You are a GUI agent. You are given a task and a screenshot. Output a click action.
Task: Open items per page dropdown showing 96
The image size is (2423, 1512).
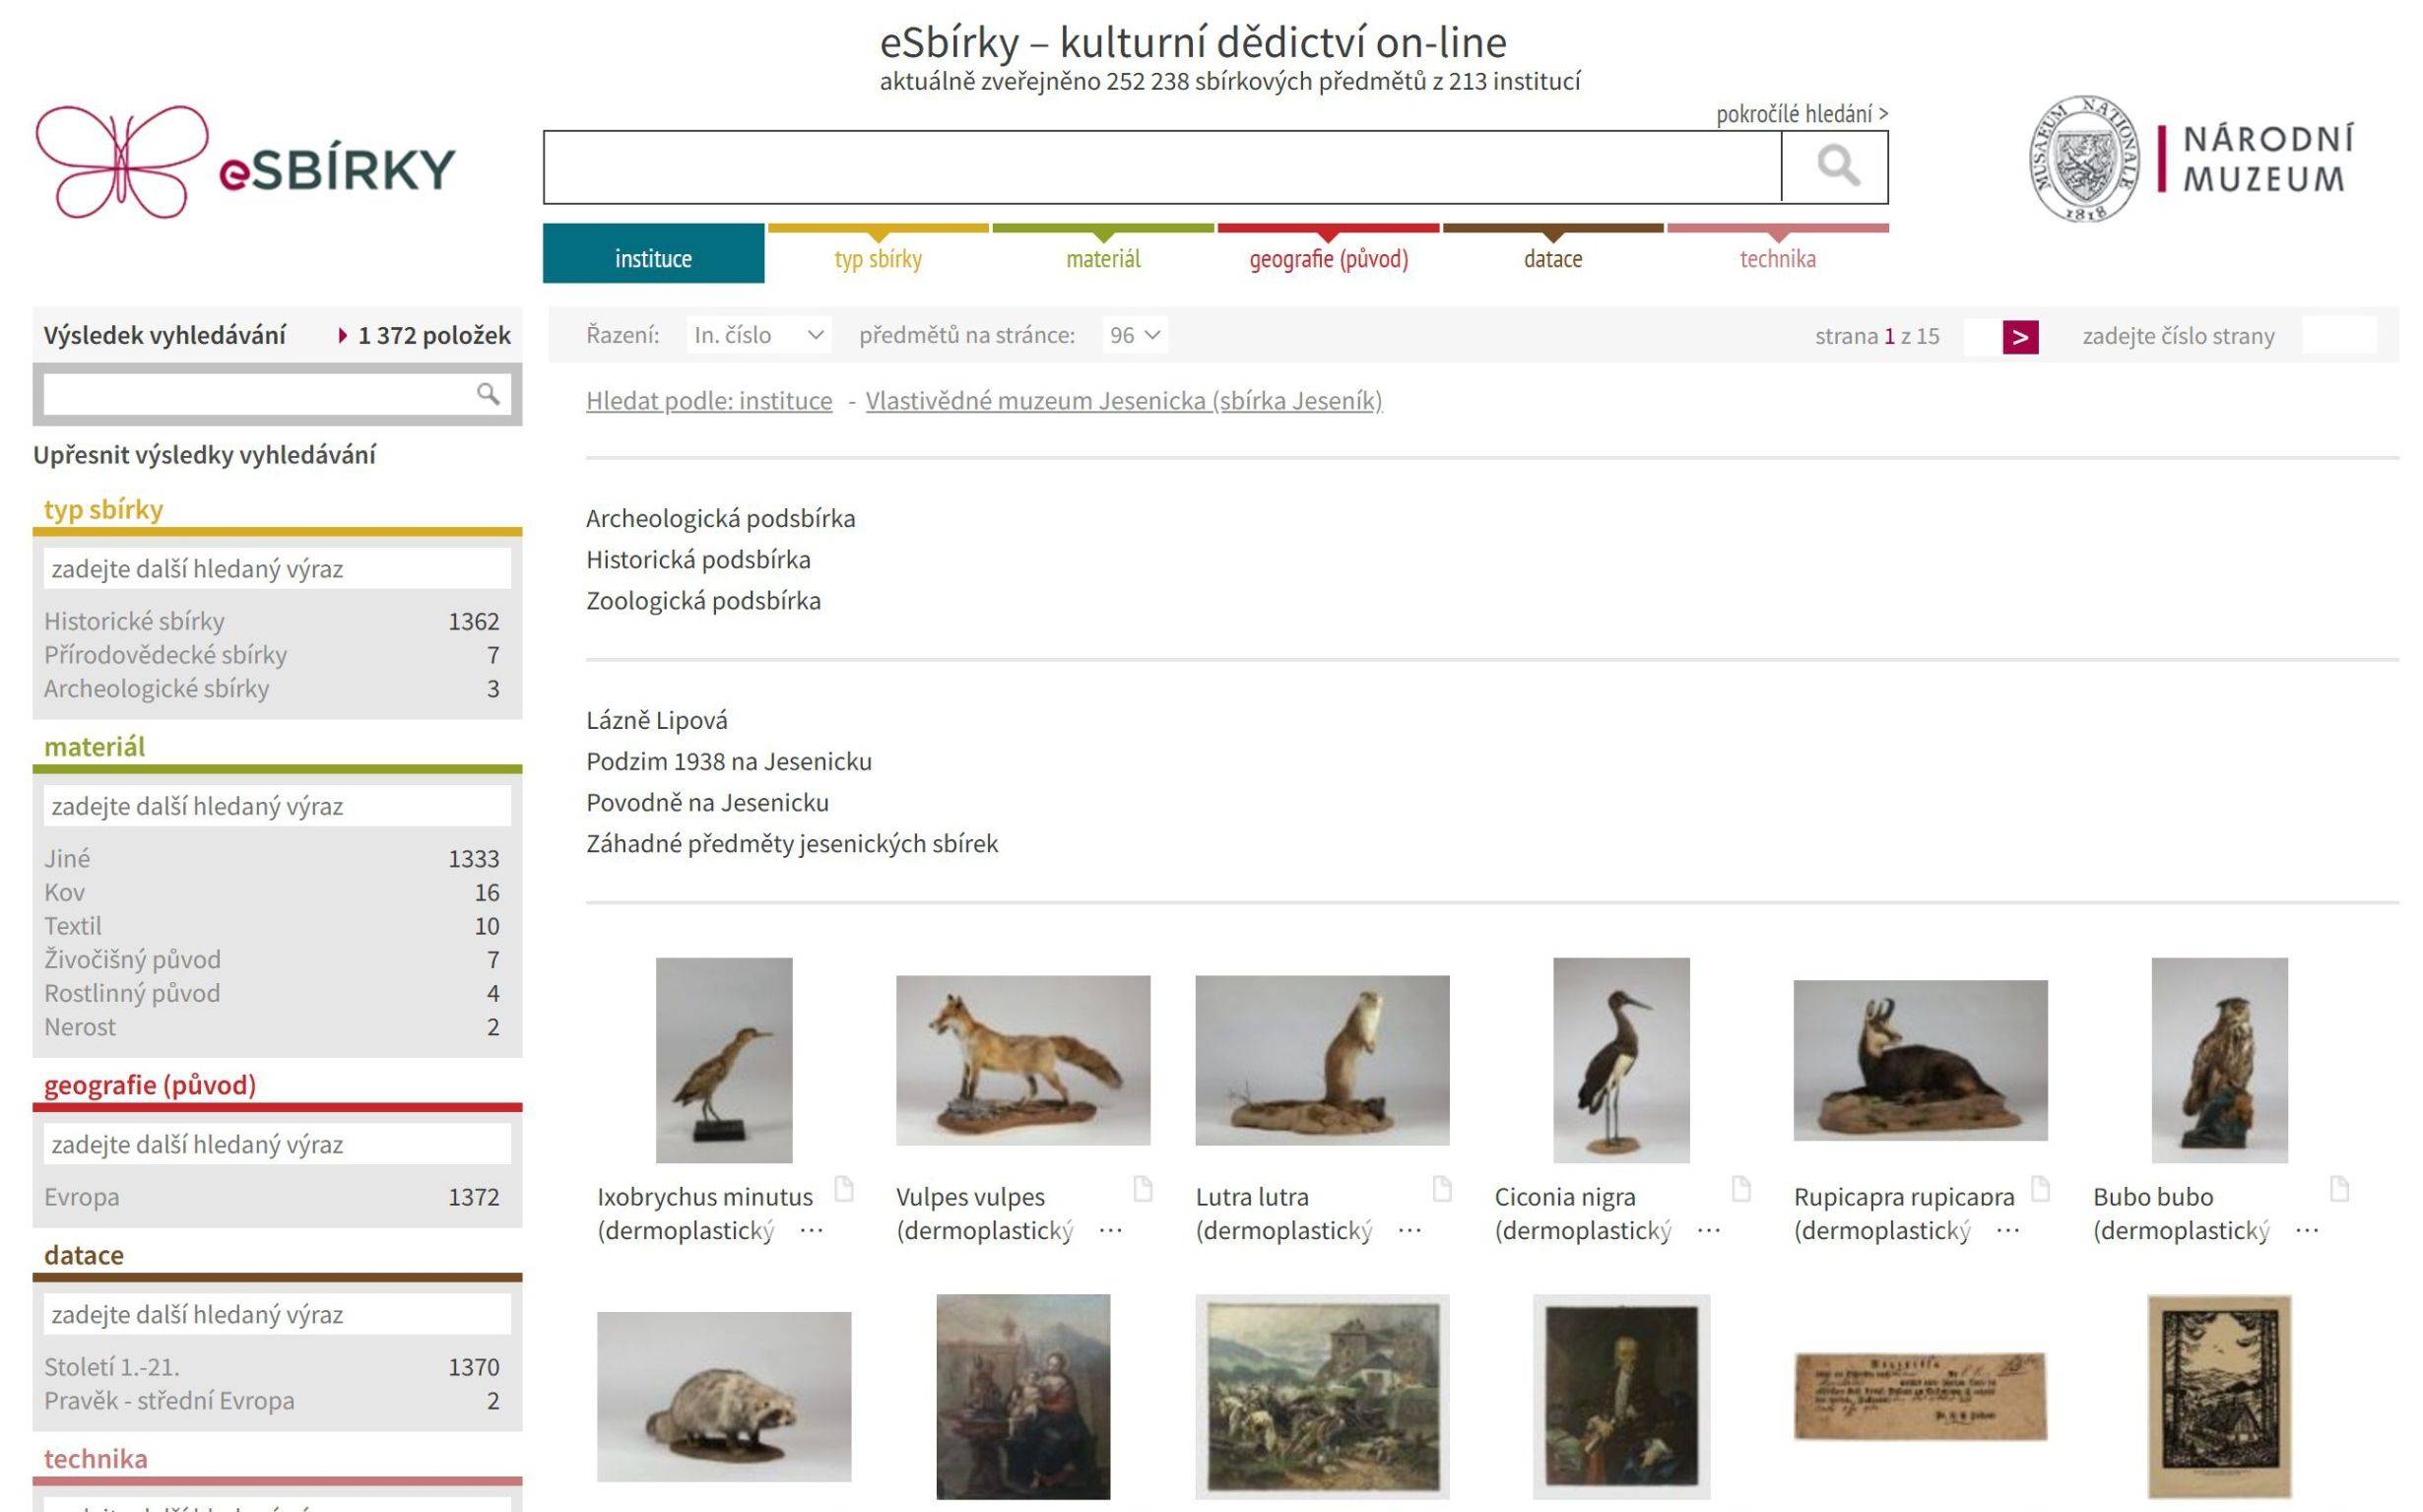[1134, 335]
